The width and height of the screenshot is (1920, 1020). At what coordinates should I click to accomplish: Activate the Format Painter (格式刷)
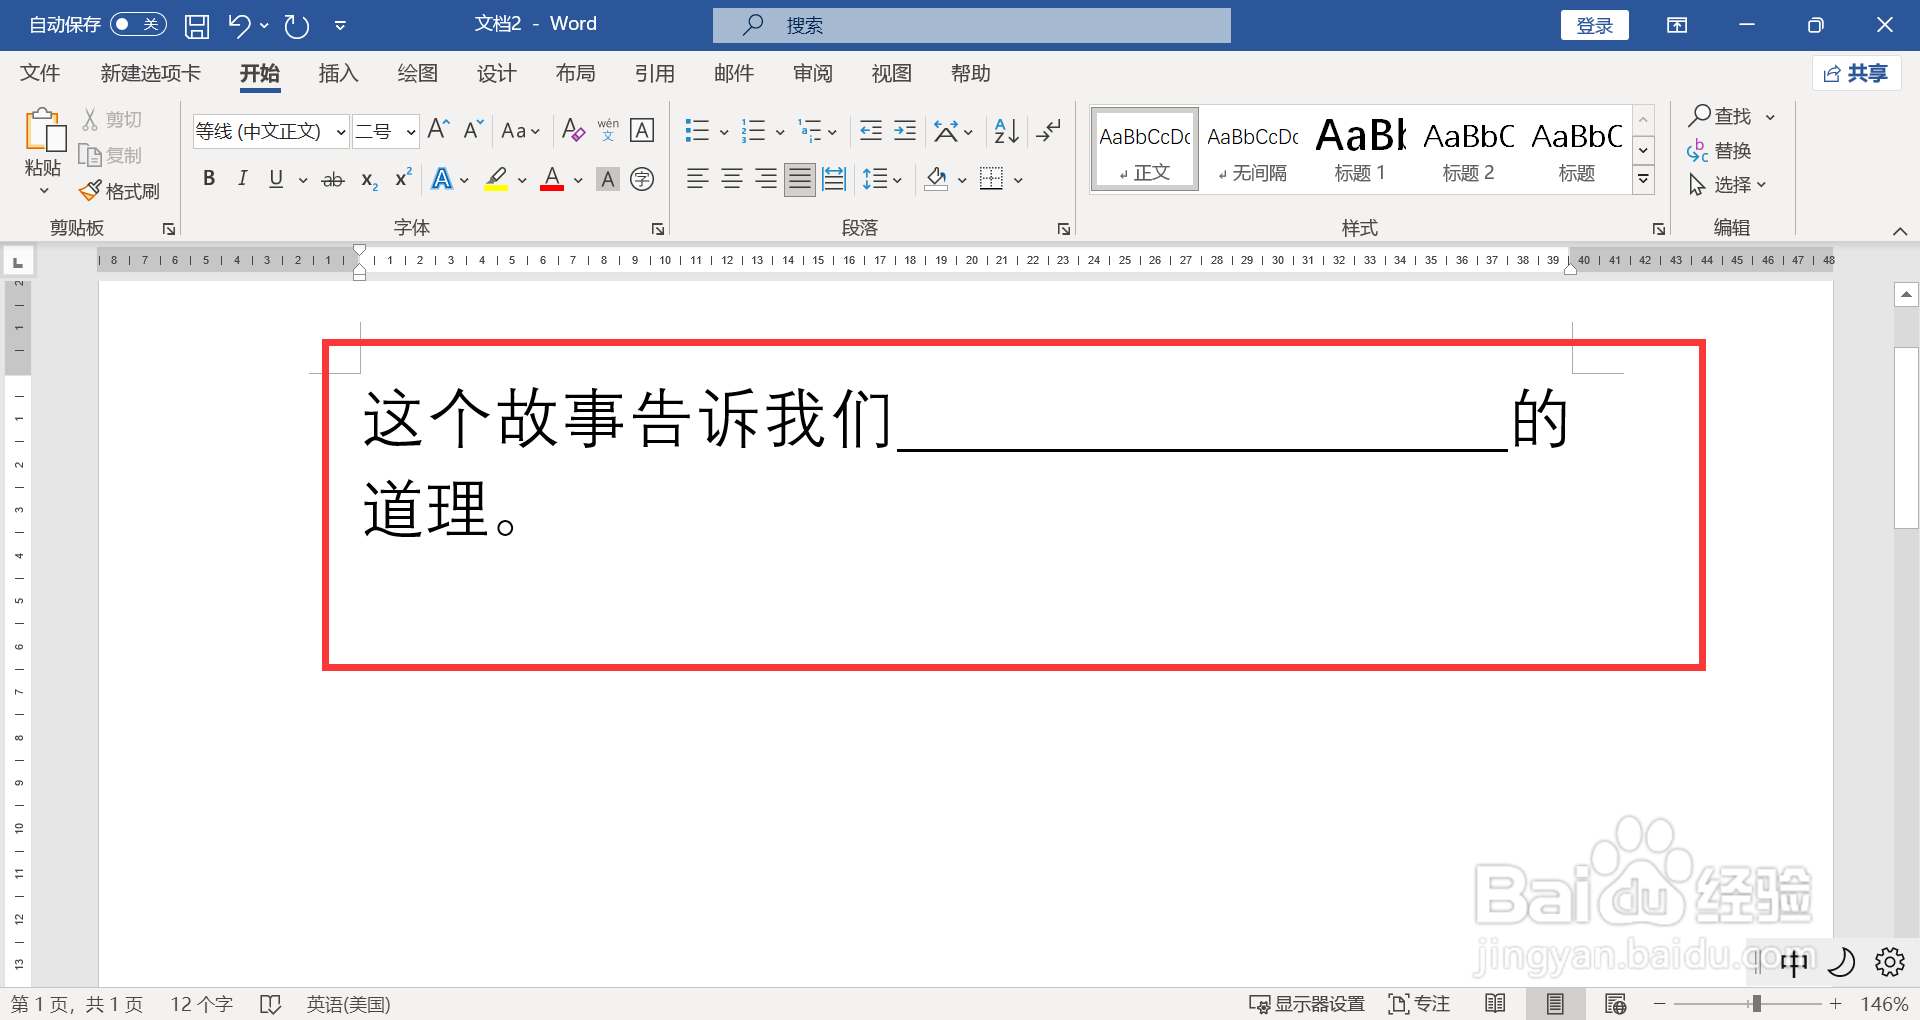pos(119,190)
